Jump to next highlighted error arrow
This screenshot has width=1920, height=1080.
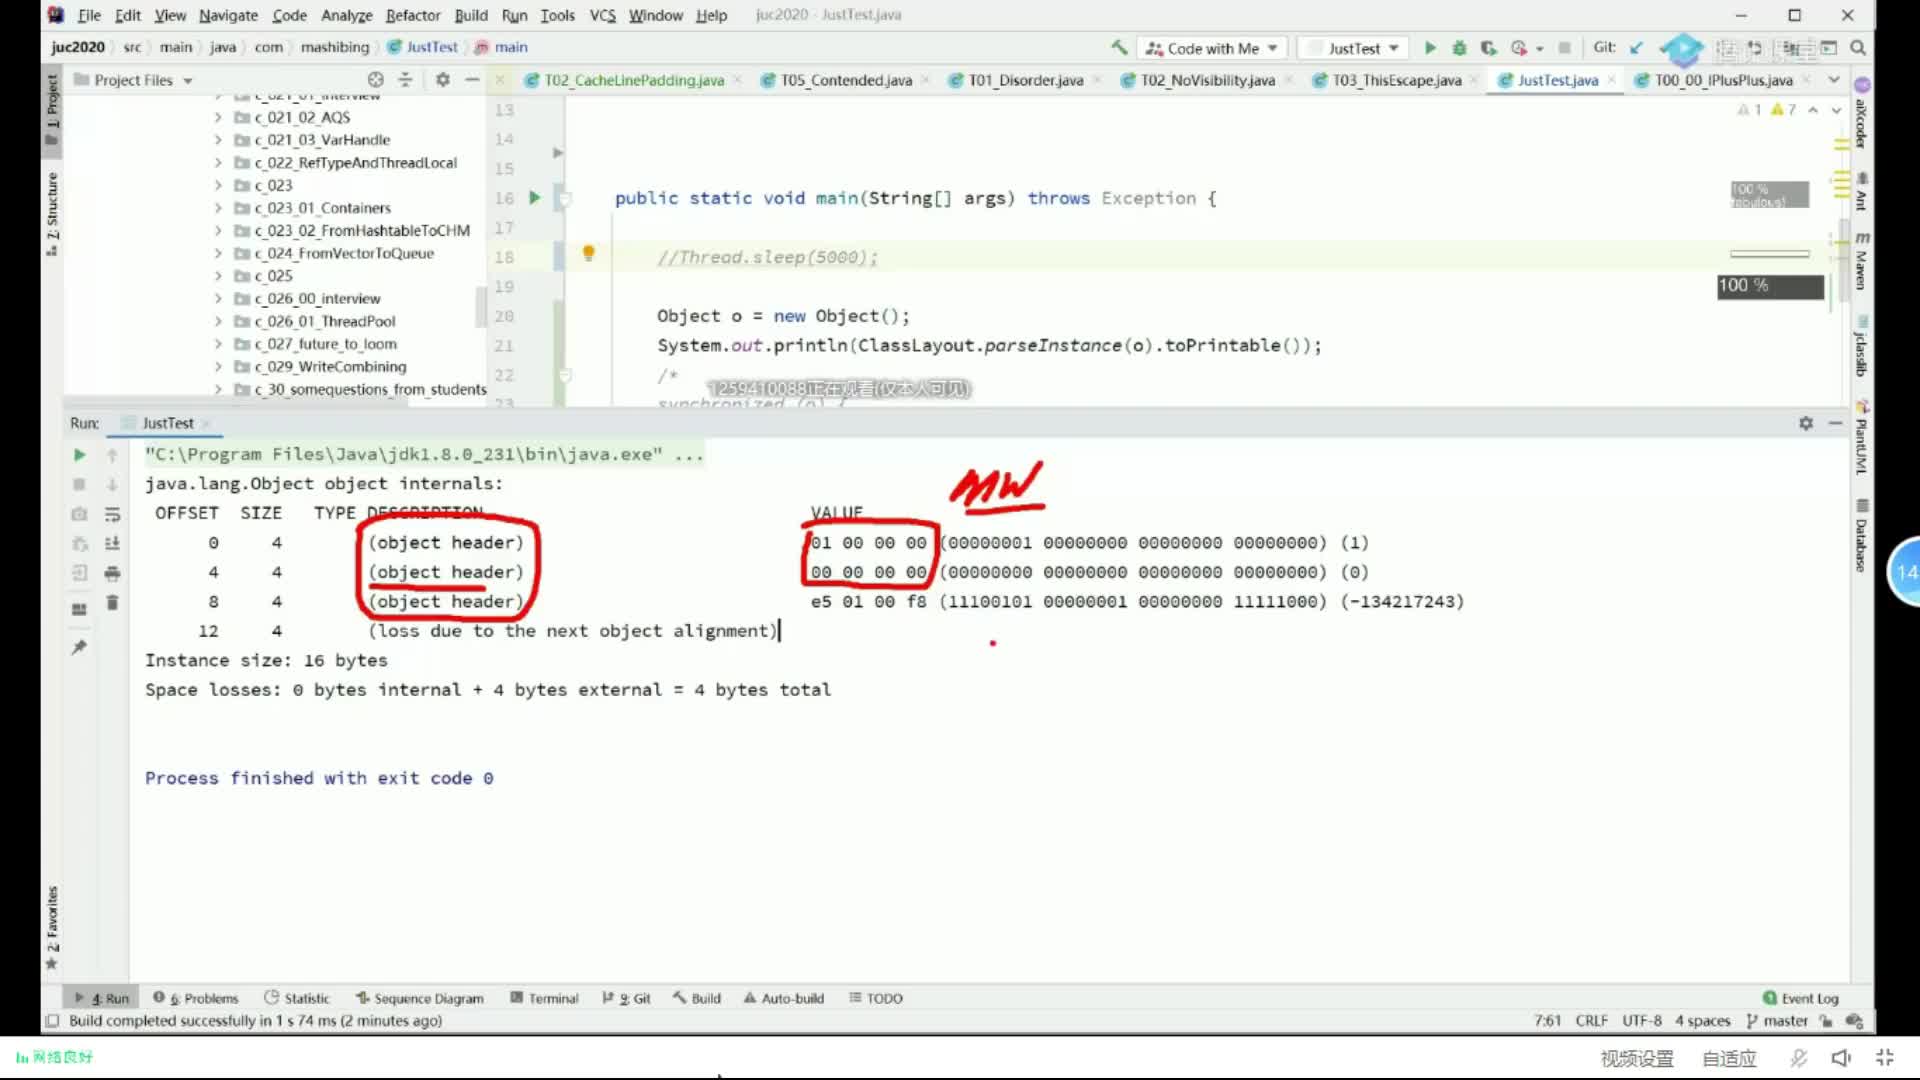pos(1836,110)
